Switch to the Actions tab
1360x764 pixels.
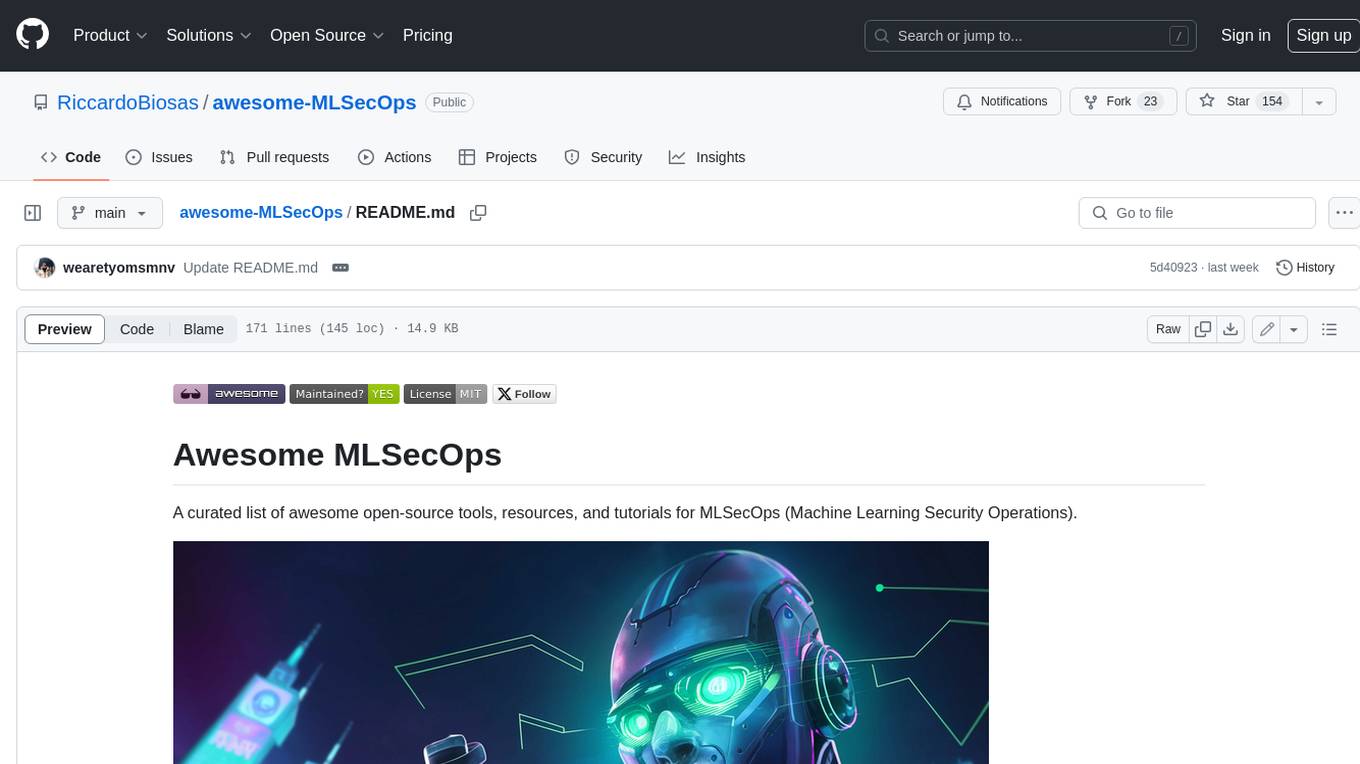[394, 157]
